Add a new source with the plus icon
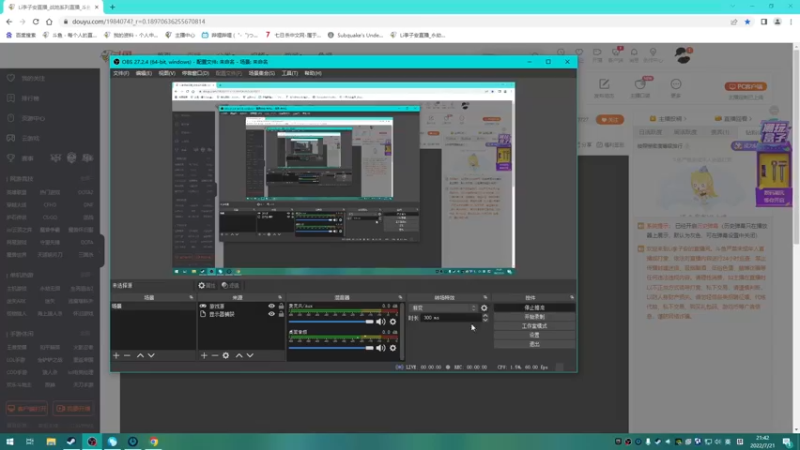The image size is (800, 450). coord(204,355)
